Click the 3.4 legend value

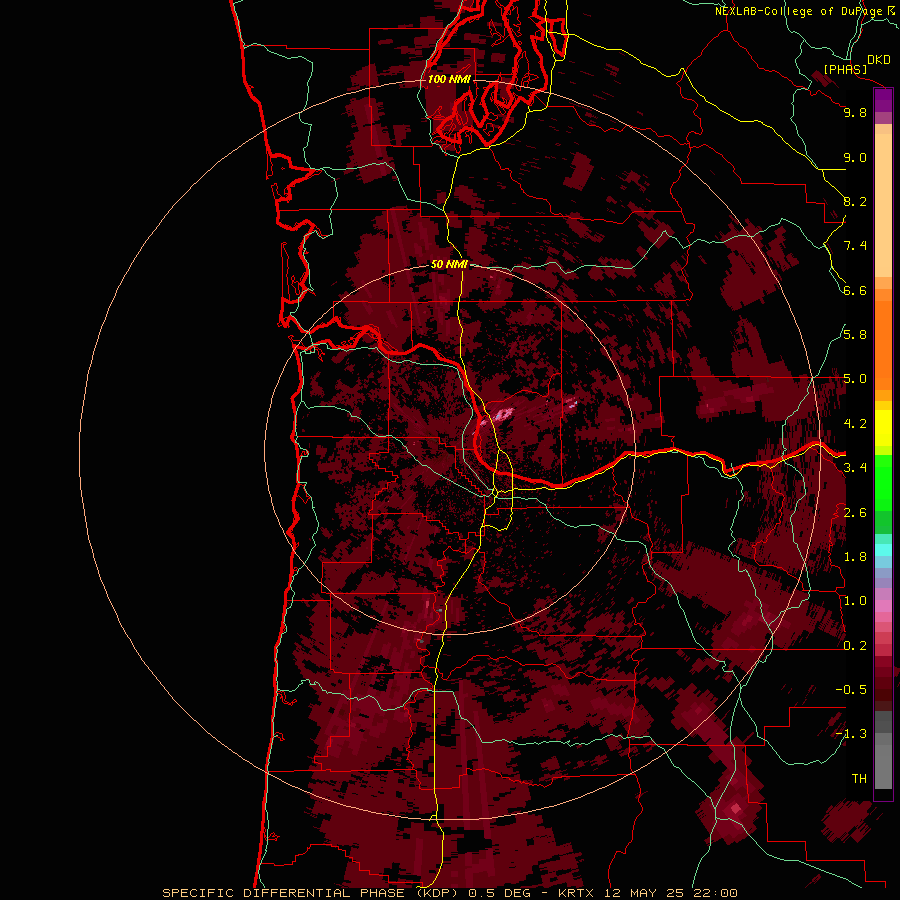[855, 468]
